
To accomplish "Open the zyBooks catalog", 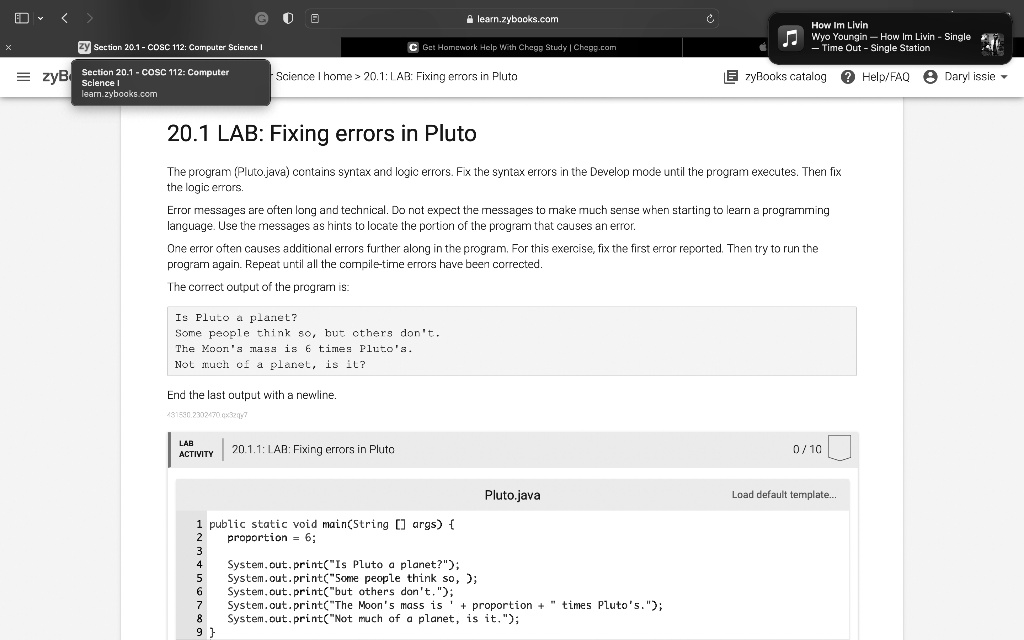I will (775, 77).
